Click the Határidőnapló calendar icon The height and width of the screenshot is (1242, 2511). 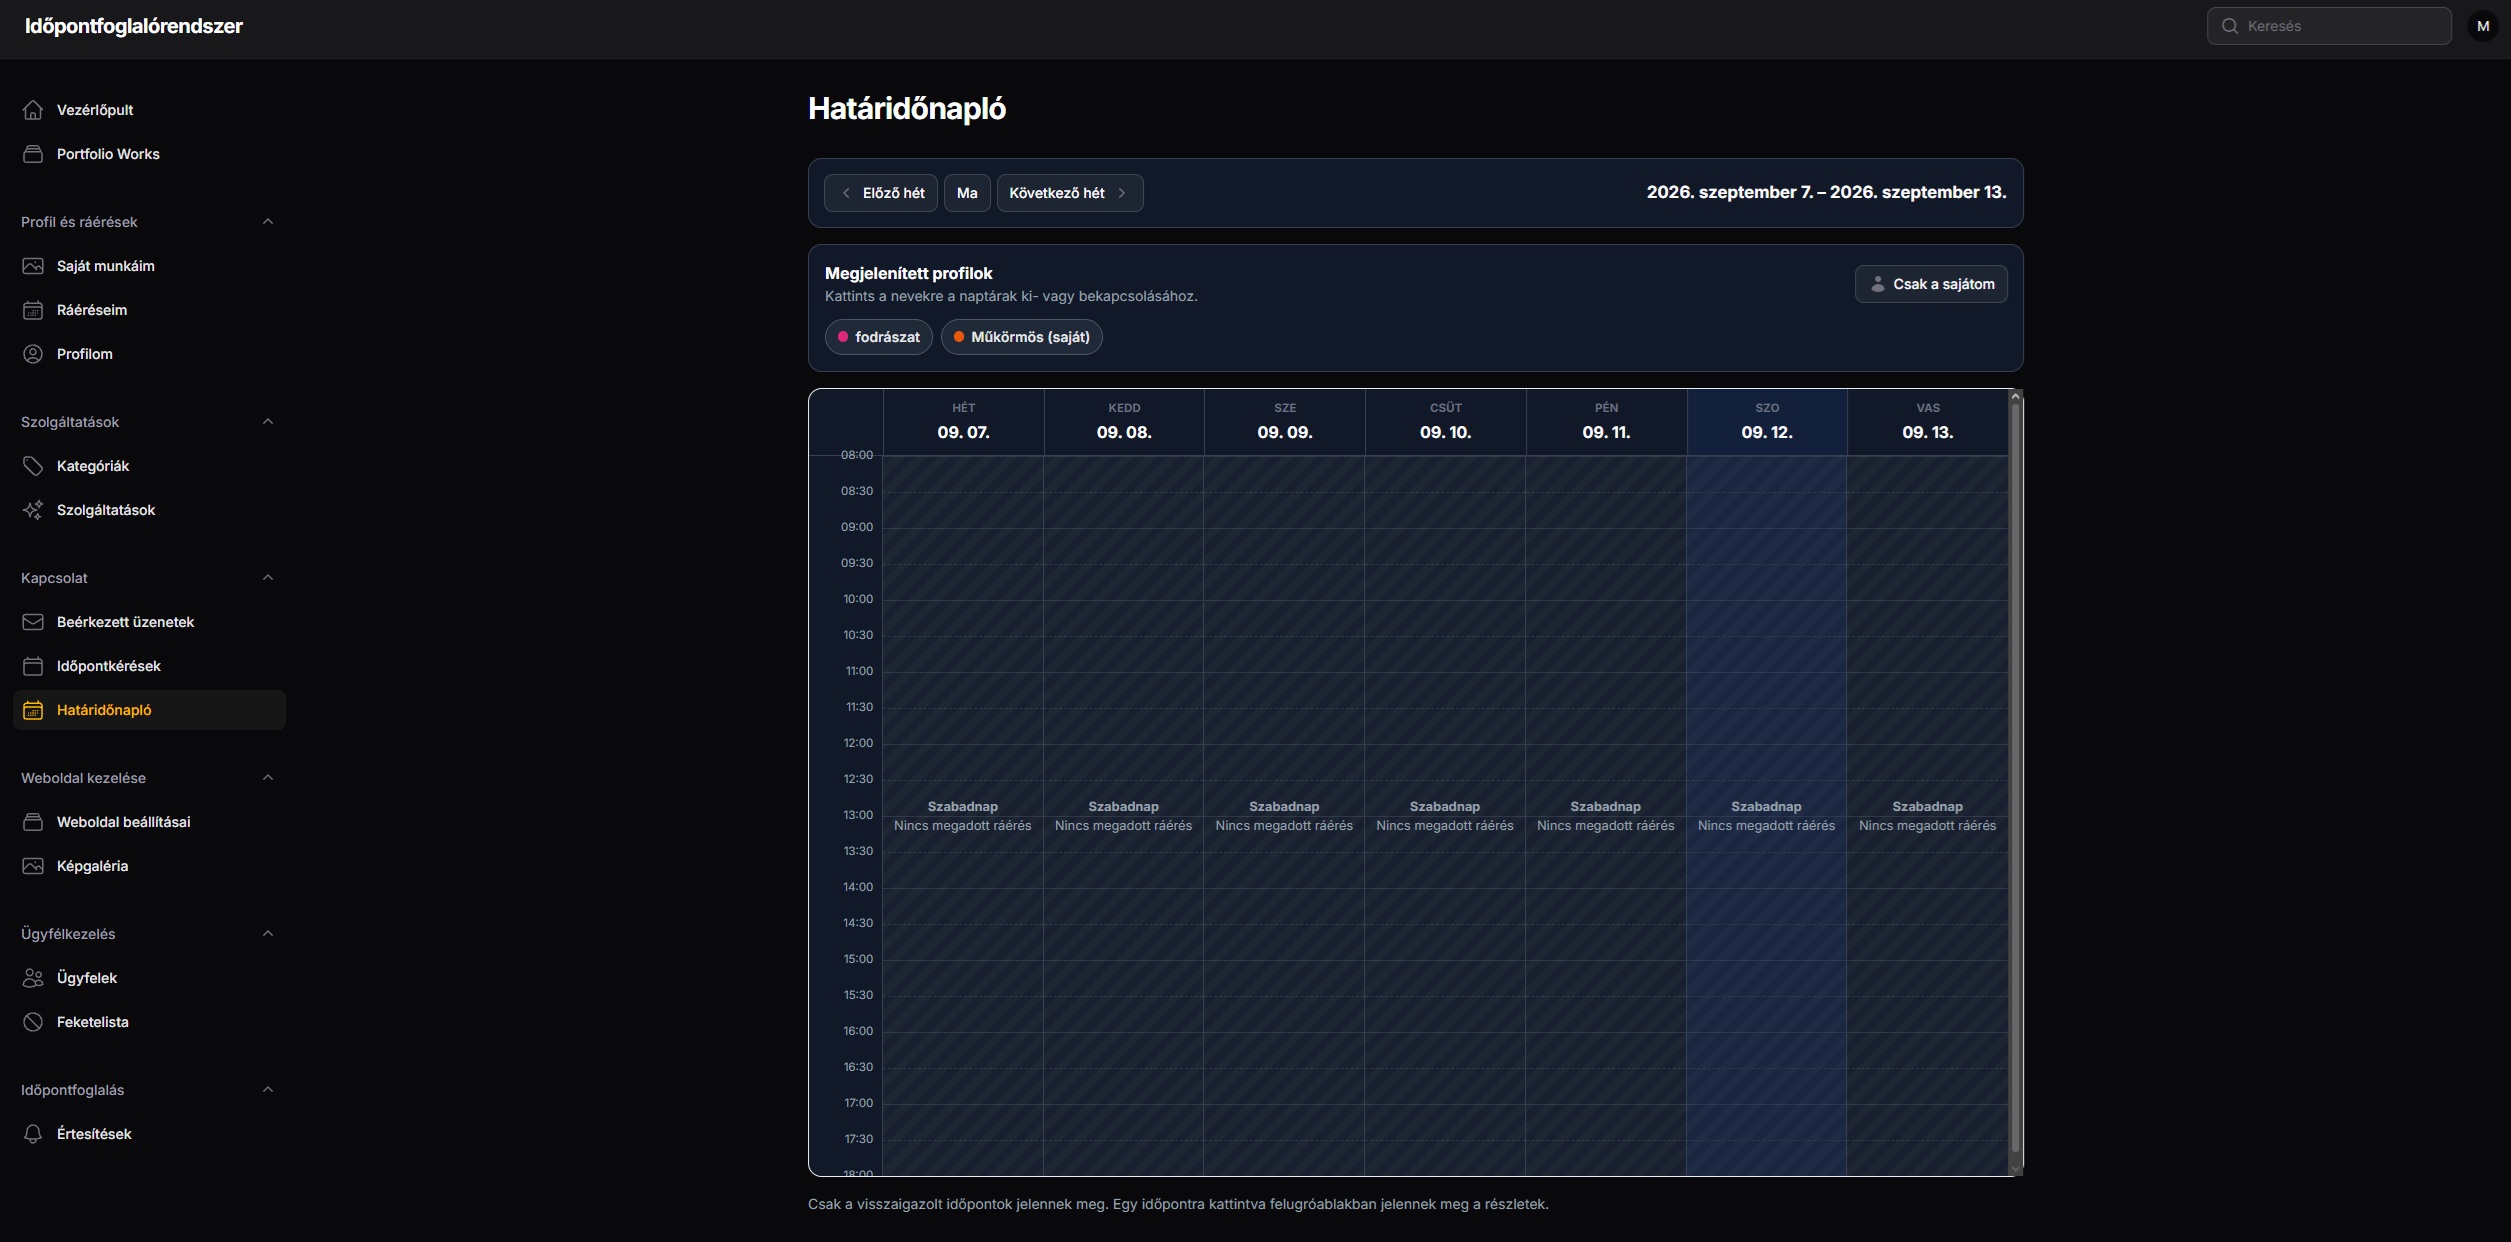point(33,710)
